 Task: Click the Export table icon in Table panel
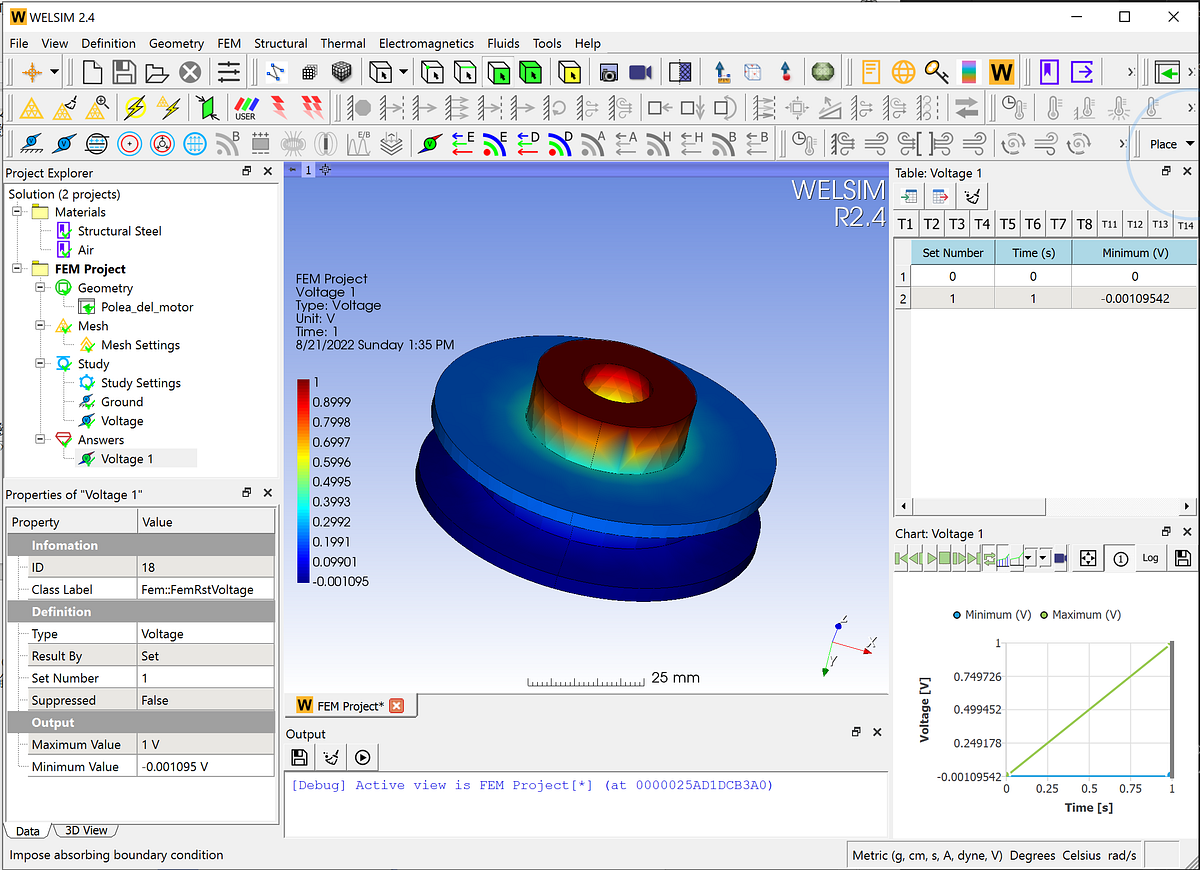coord(938,196)
